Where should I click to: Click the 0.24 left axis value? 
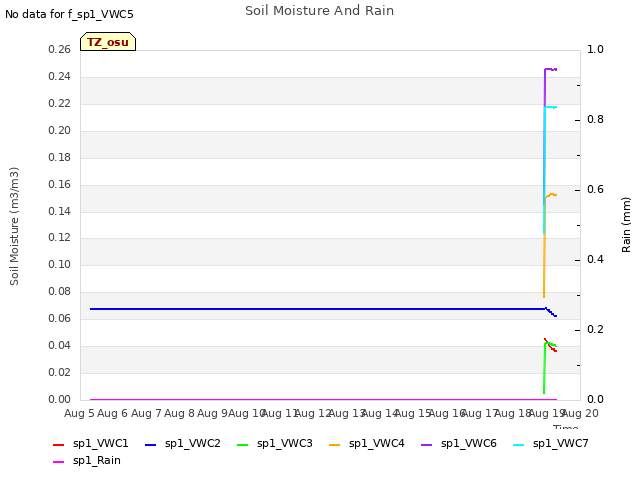click(60, 76)
